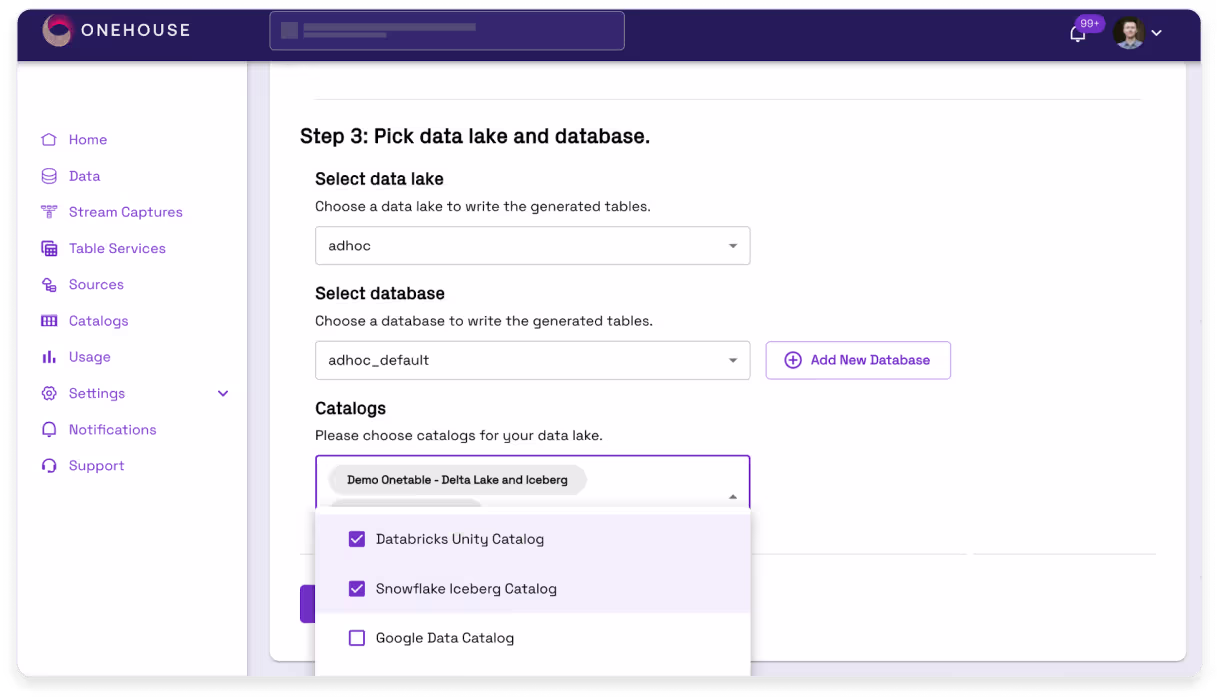Click the Catalogs grid icon
This screenshot has height=699, width=1217.
[x=49, y=321]
